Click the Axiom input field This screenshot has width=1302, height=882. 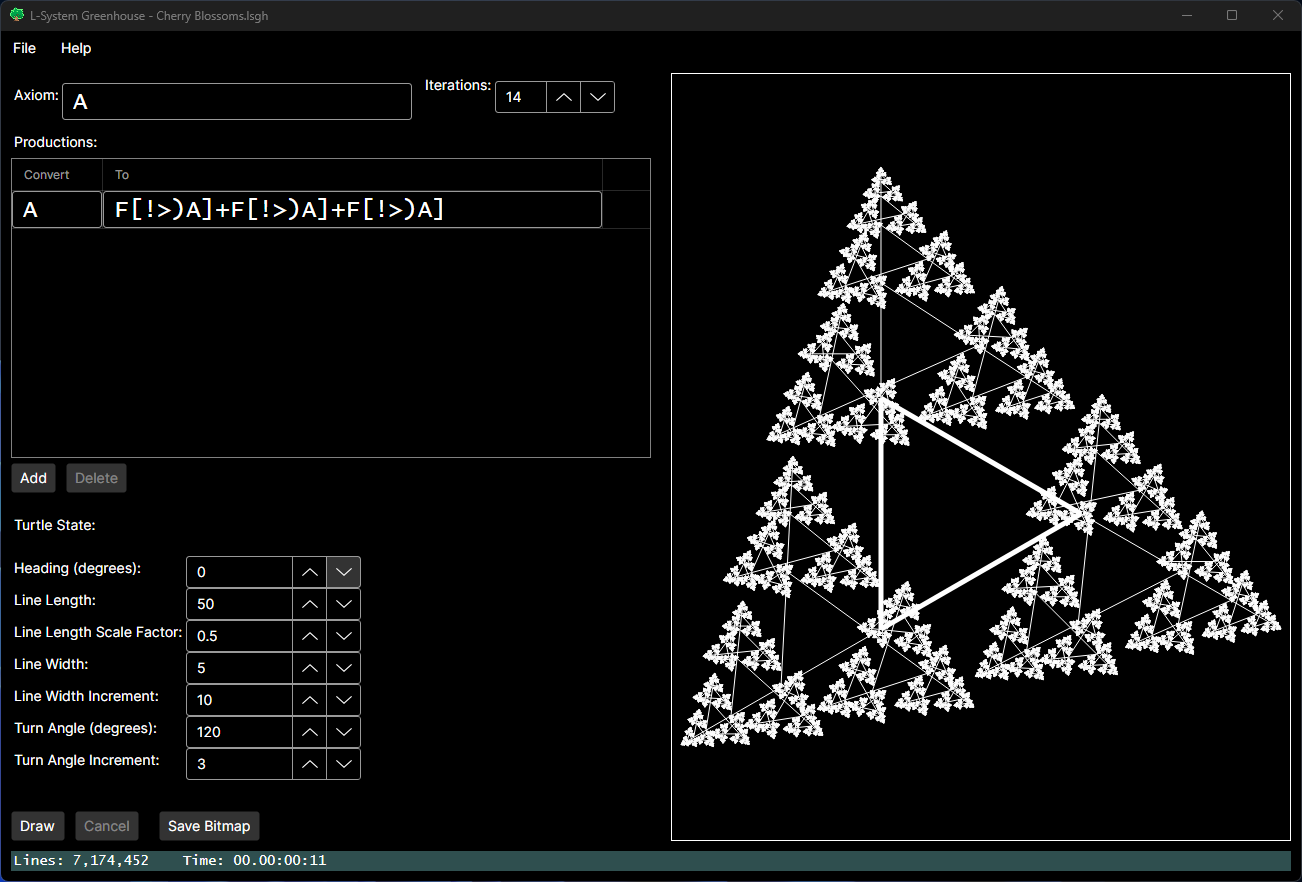[237, 101]
